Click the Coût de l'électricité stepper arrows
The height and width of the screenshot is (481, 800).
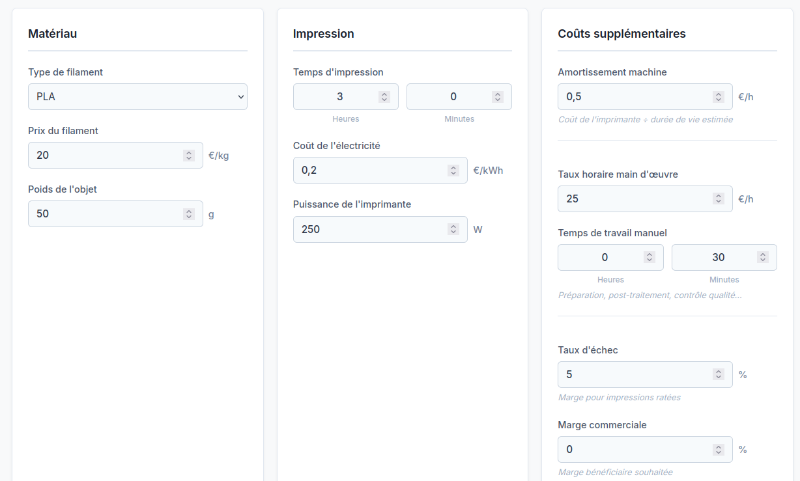click(454, 170)
